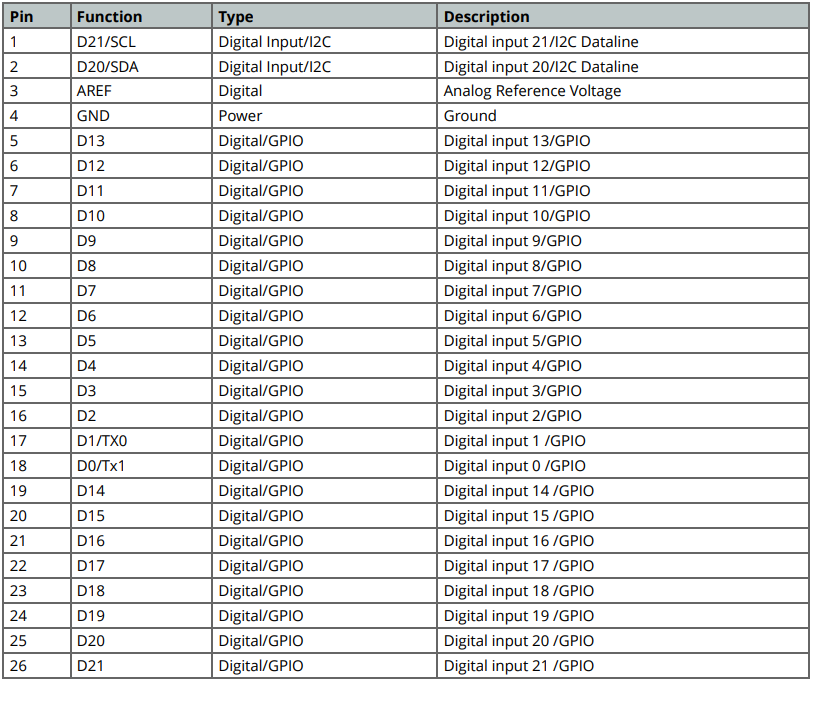Screen dimensions: 814x705
Task: Click the Power type cell
Action: (324, 116)
